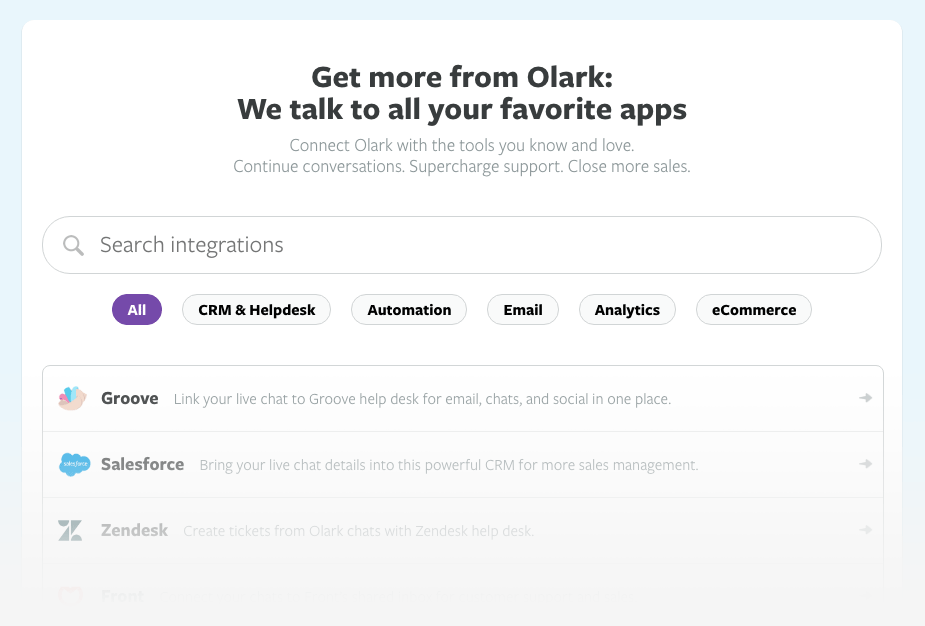Filter integrations by eCommerce
This screenshot has width=925, height=626.
(x=754, y=310)
